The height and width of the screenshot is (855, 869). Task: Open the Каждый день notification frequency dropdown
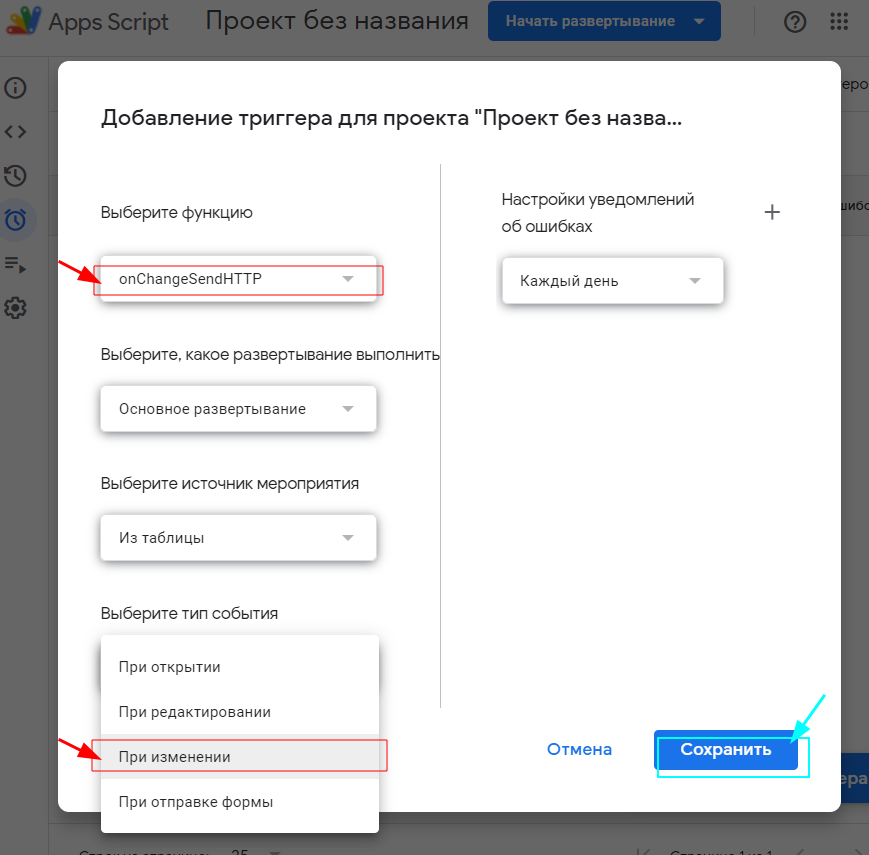click(x=612, y=281)
